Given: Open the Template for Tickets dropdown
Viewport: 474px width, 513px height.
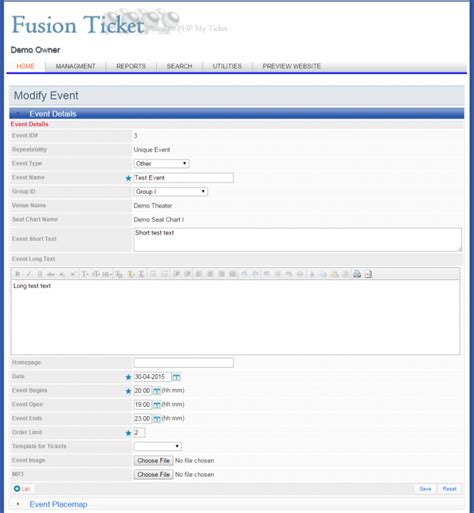Looking at the screenshot, I should [158, 446].
